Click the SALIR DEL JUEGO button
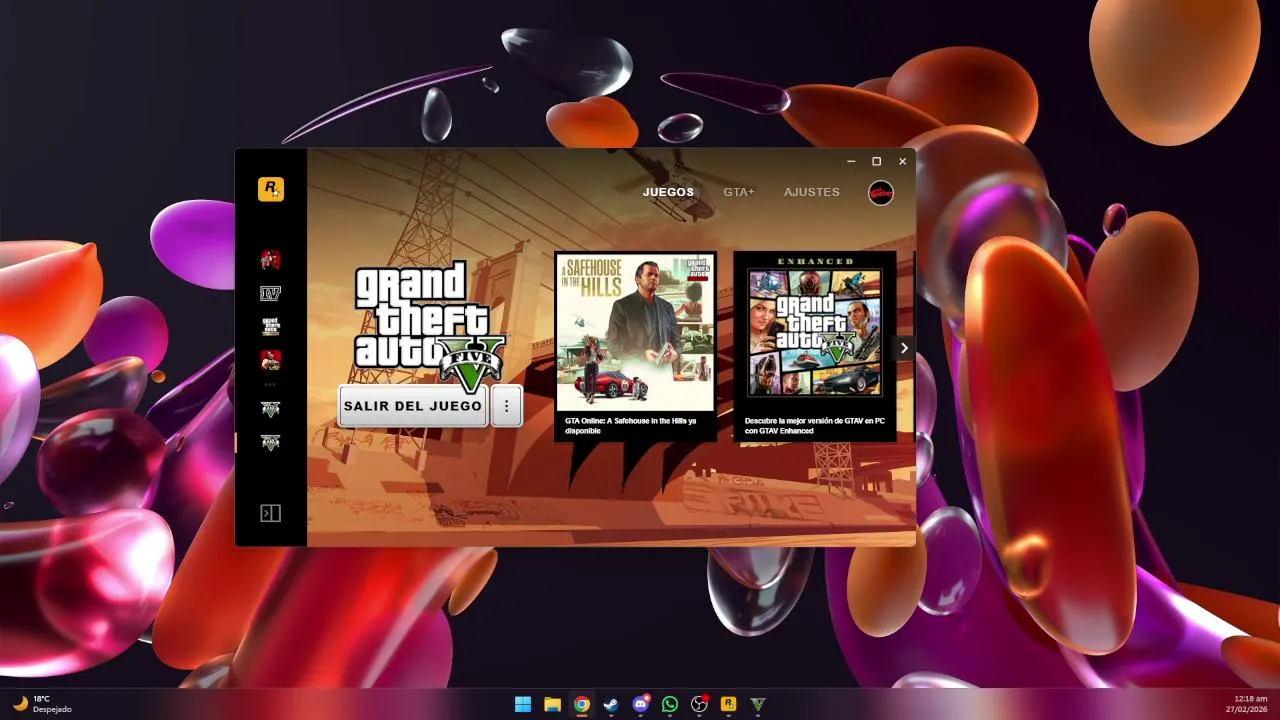 [413, 407]
